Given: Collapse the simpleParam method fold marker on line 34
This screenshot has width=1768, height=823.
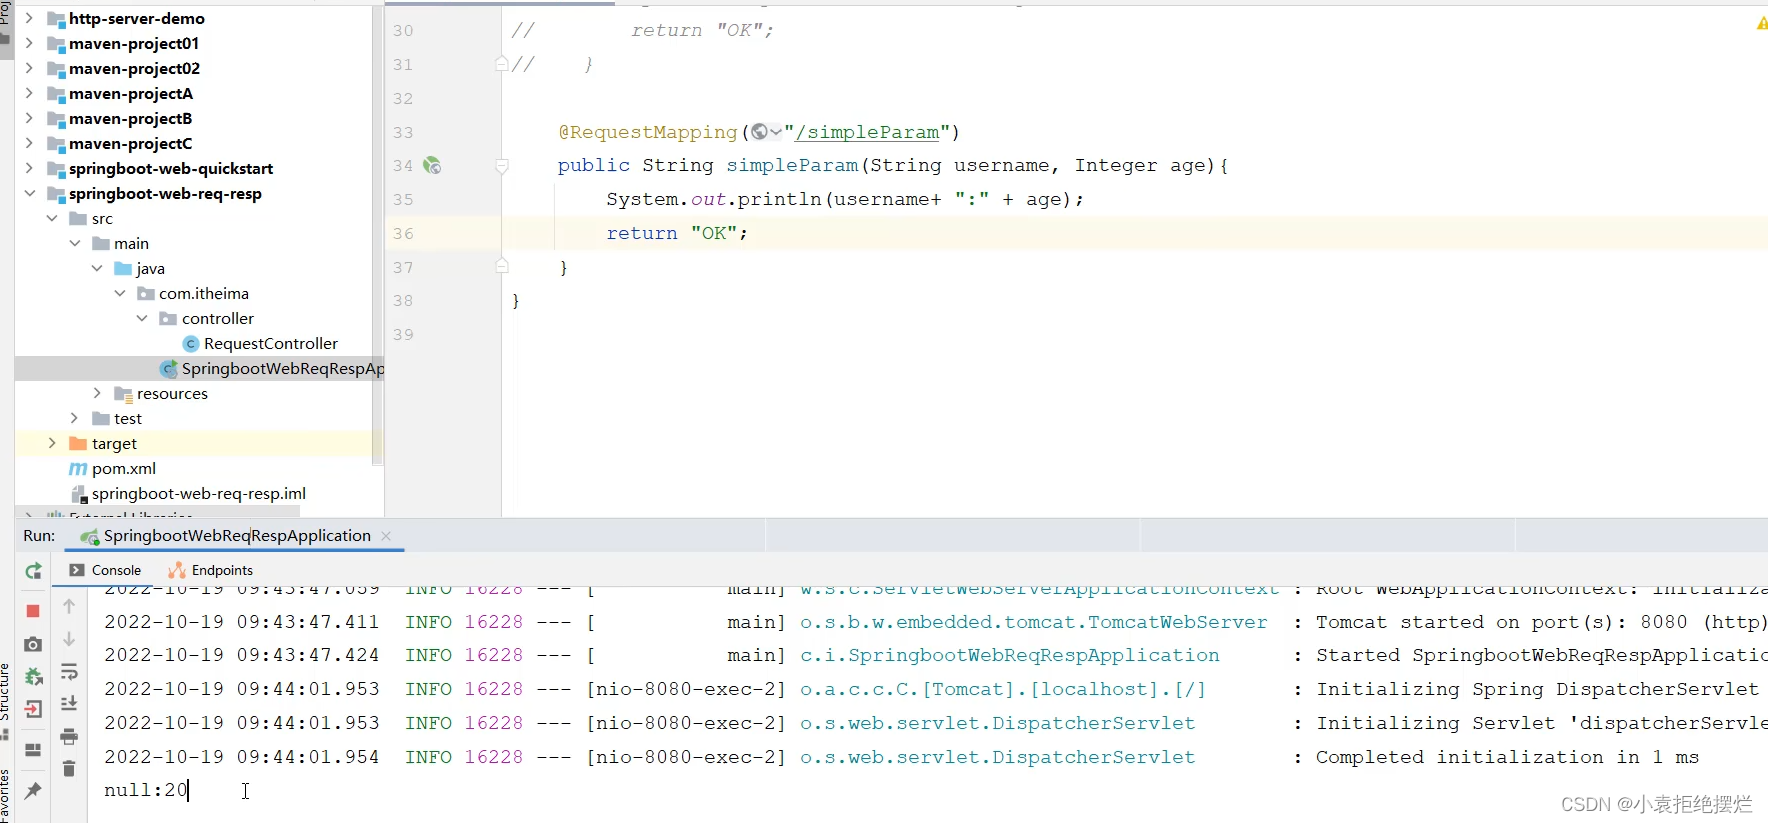Looking at the screenshot, I should [502, 166].
